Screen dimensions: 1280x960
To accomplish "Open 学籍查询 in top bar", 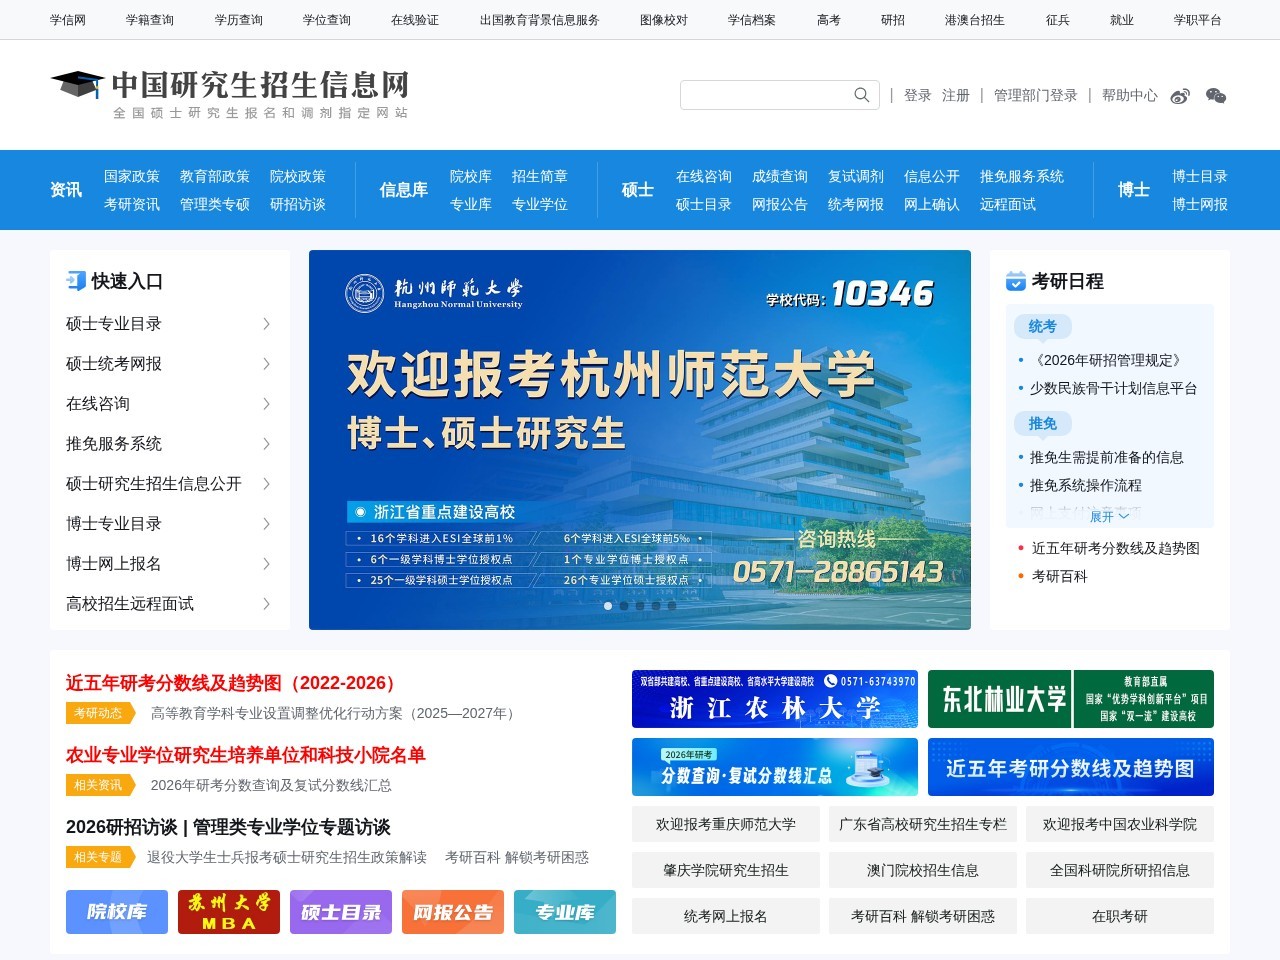I will [x=150, y=20].
